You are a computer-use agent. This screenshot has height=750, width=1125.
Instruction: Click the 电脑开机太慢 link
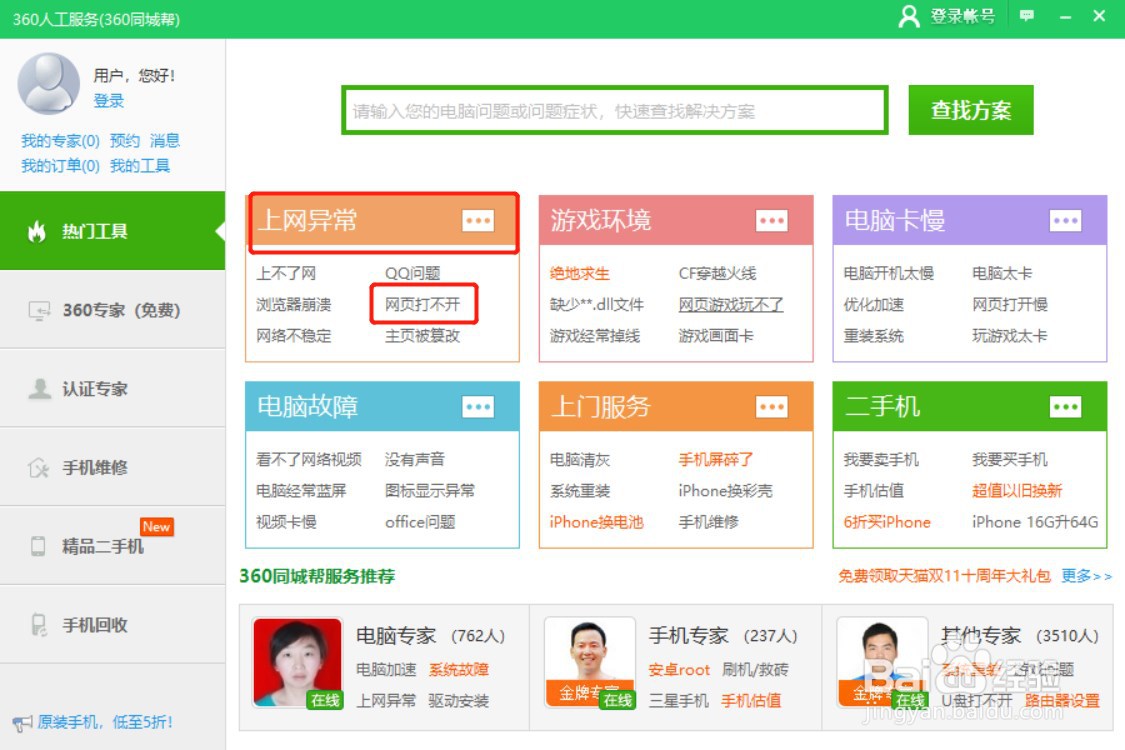[889, 273]
